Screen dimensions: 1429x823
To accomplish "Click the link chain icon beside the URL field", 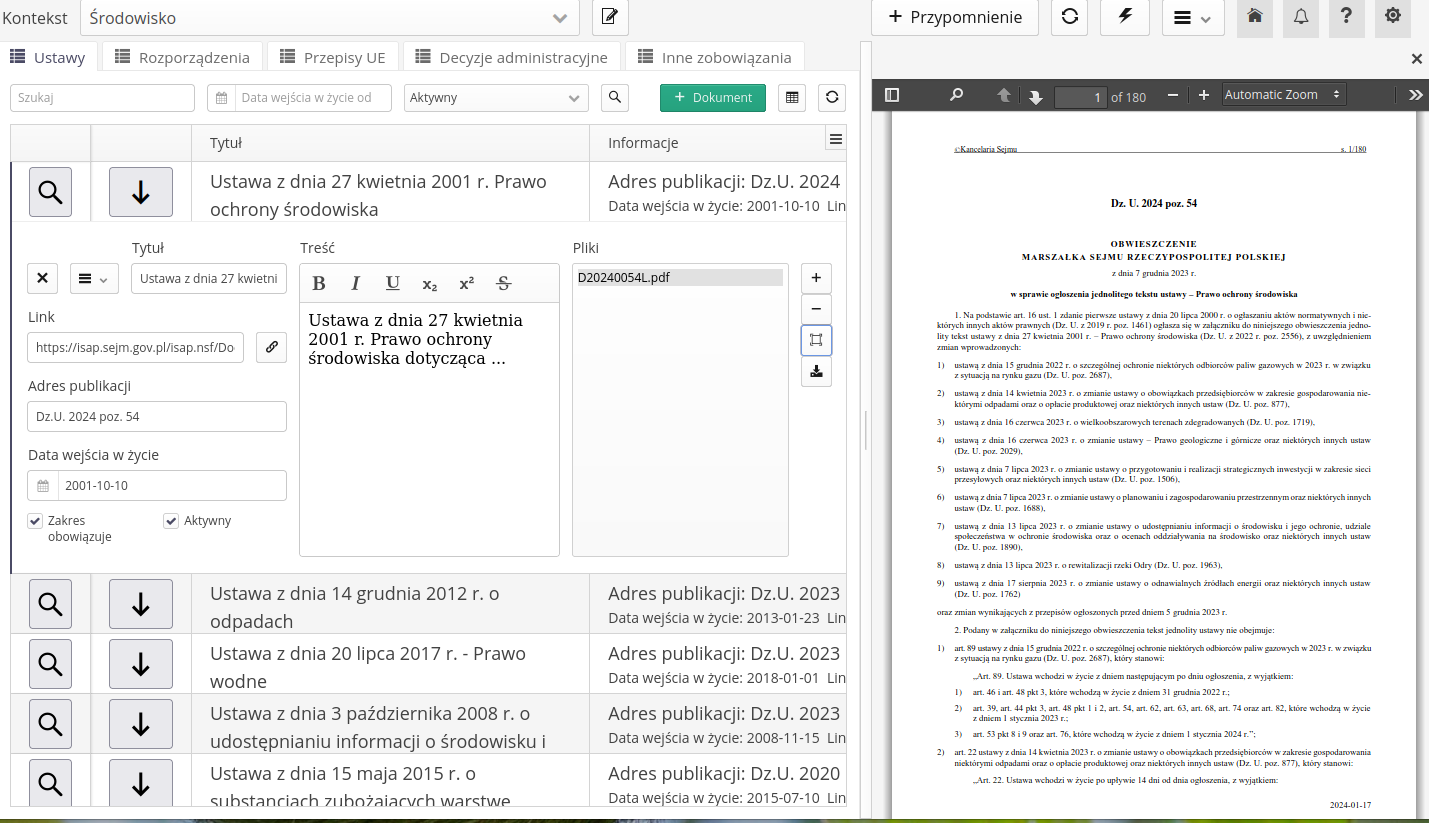I will click(x=271, y=347).
